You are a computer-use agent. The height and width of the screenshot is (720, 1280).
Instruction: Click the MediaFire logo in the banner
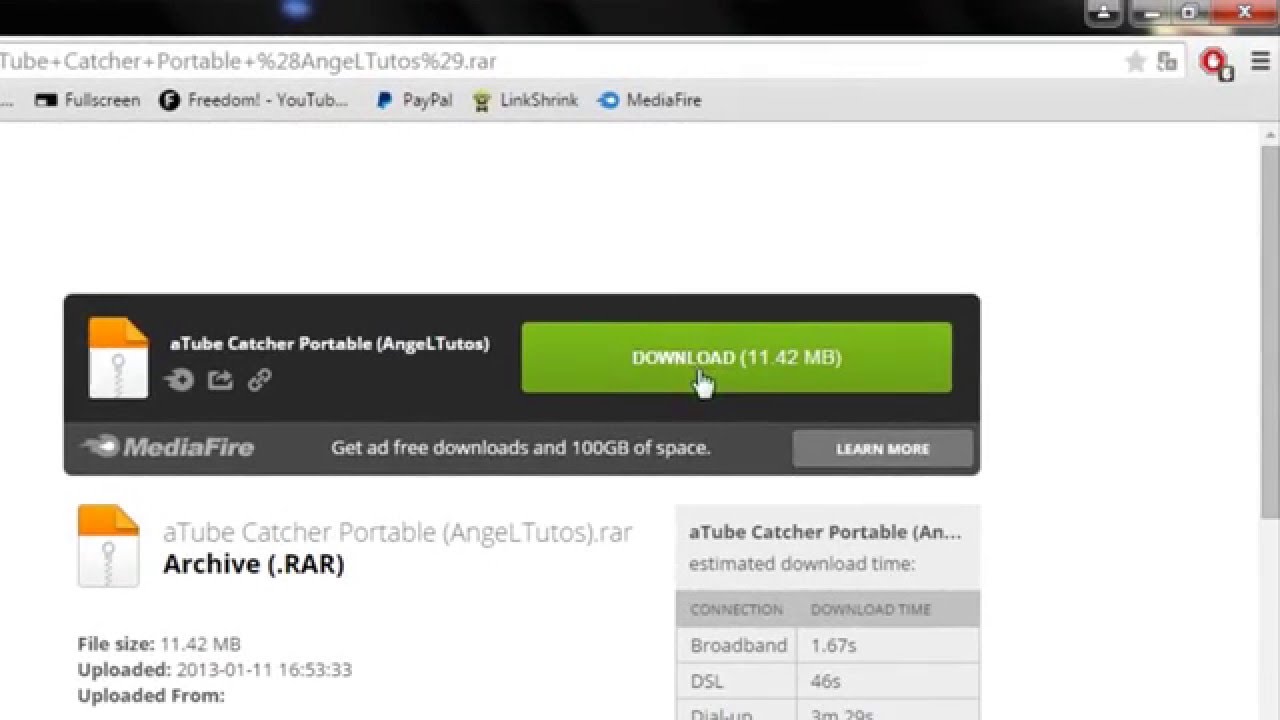167,447
